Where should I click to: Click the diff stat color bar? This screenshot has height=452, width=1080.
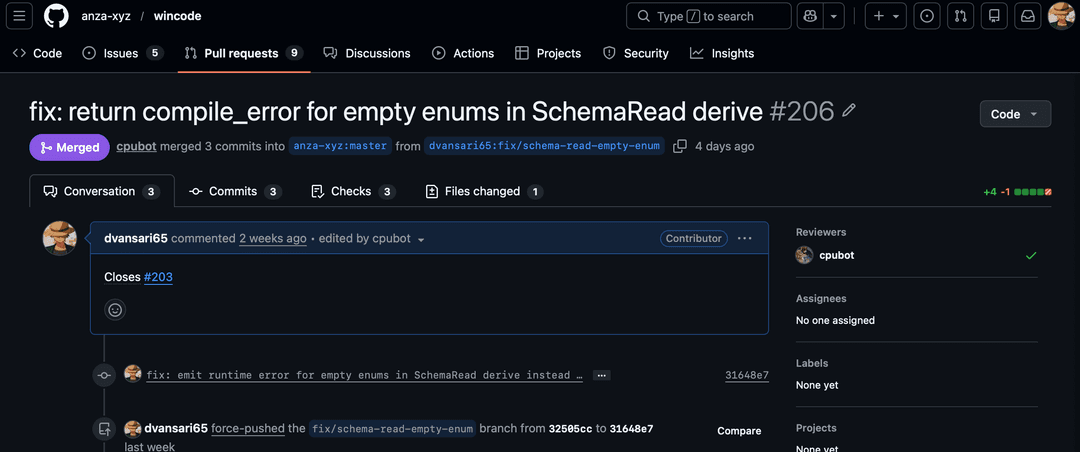point(1033,191)
